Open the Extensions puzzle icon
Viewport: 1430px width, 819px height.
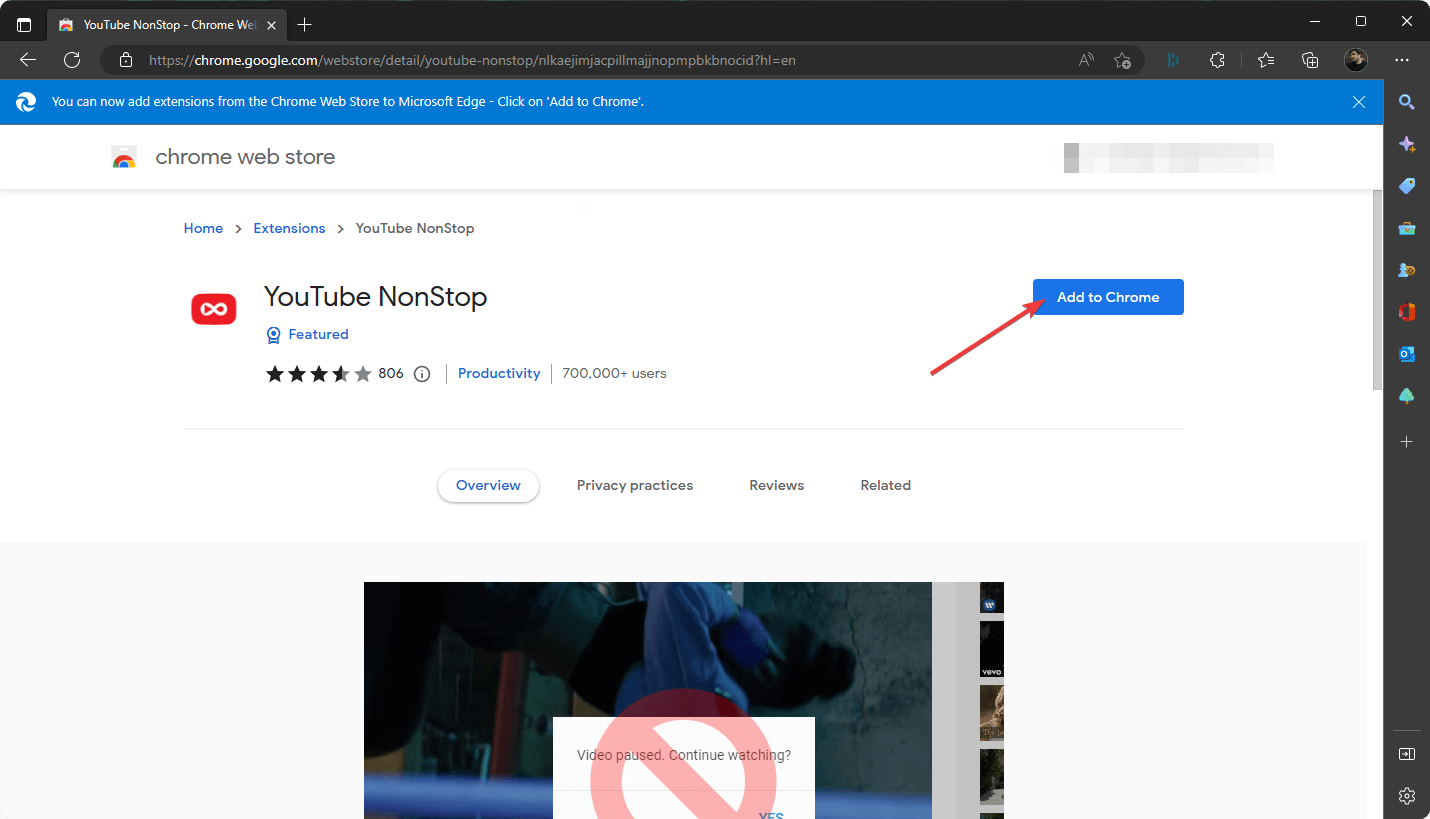[x=1217, y=60]
